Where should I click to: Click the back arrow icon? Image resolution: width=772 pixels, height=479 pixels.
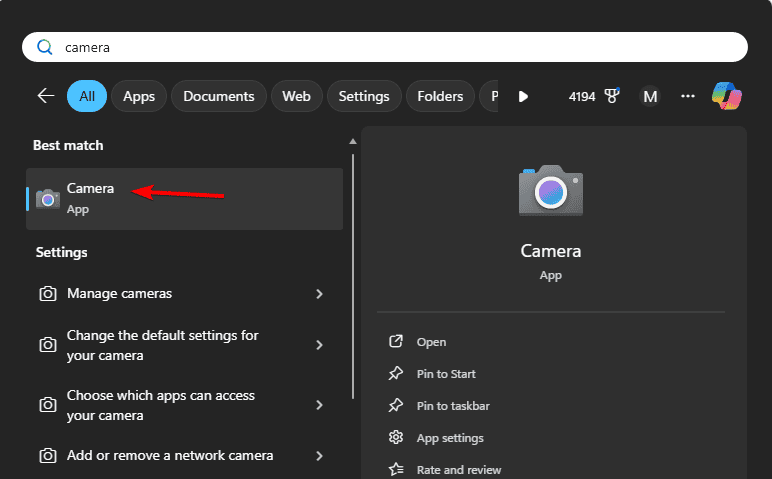coord(45,96)
